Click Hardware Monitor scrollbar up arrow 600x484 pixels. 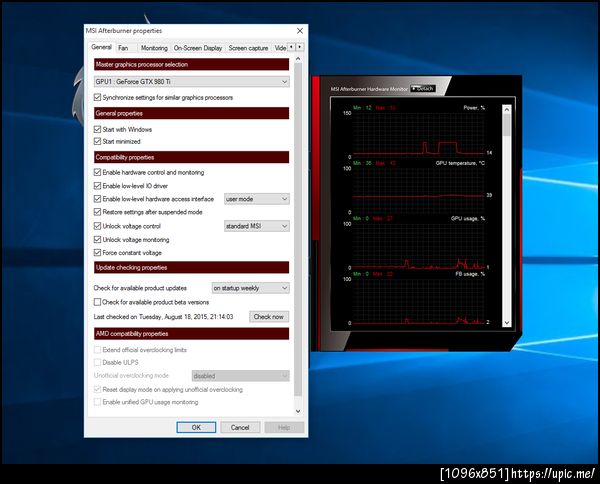click(507, 109)
